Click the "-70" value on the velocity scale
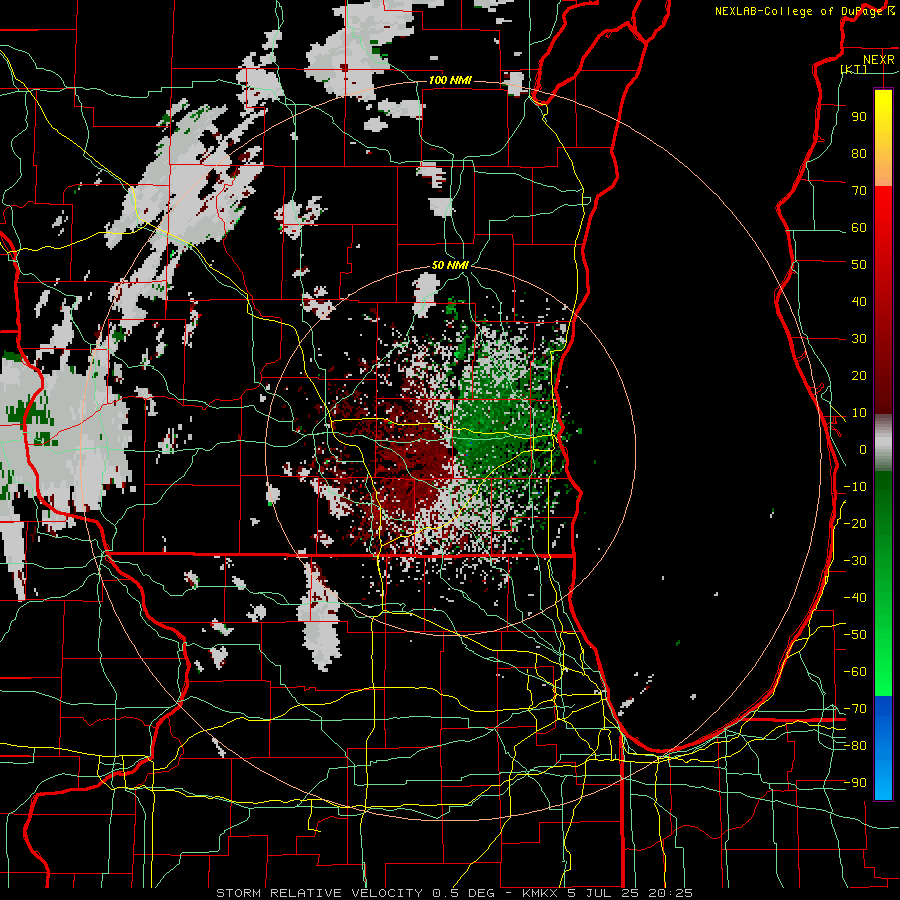Screen dimensions: 900x900 click(x=855, y=709)
